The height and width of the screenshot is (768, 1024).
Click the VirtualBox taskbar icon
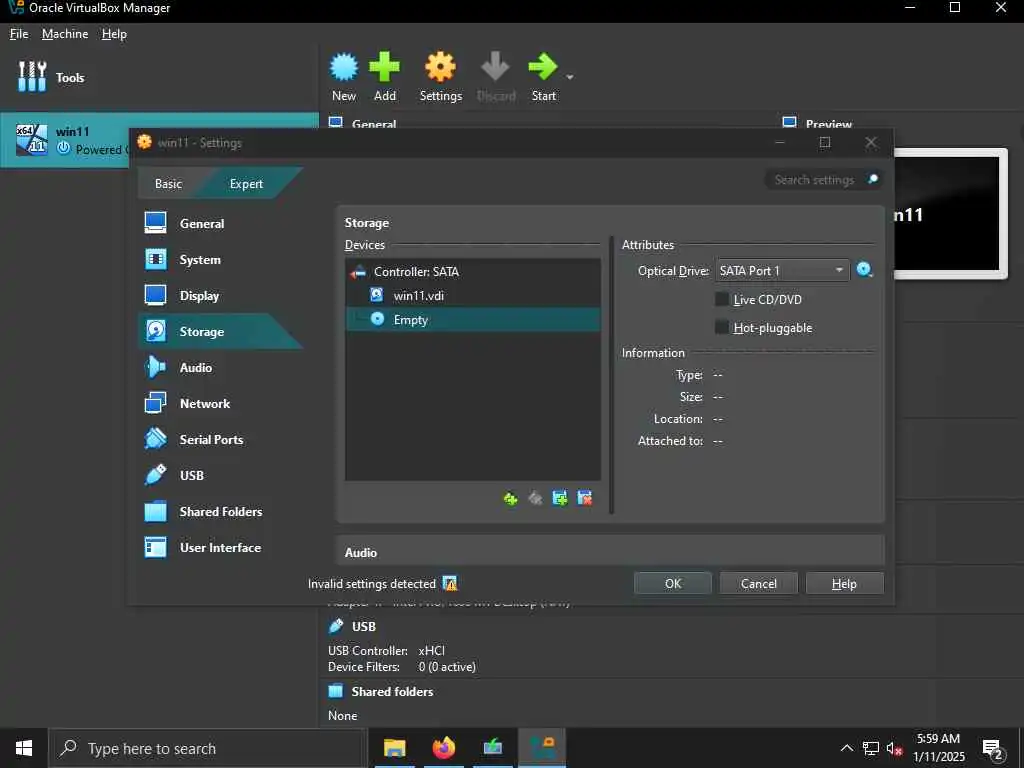[542, 748]
